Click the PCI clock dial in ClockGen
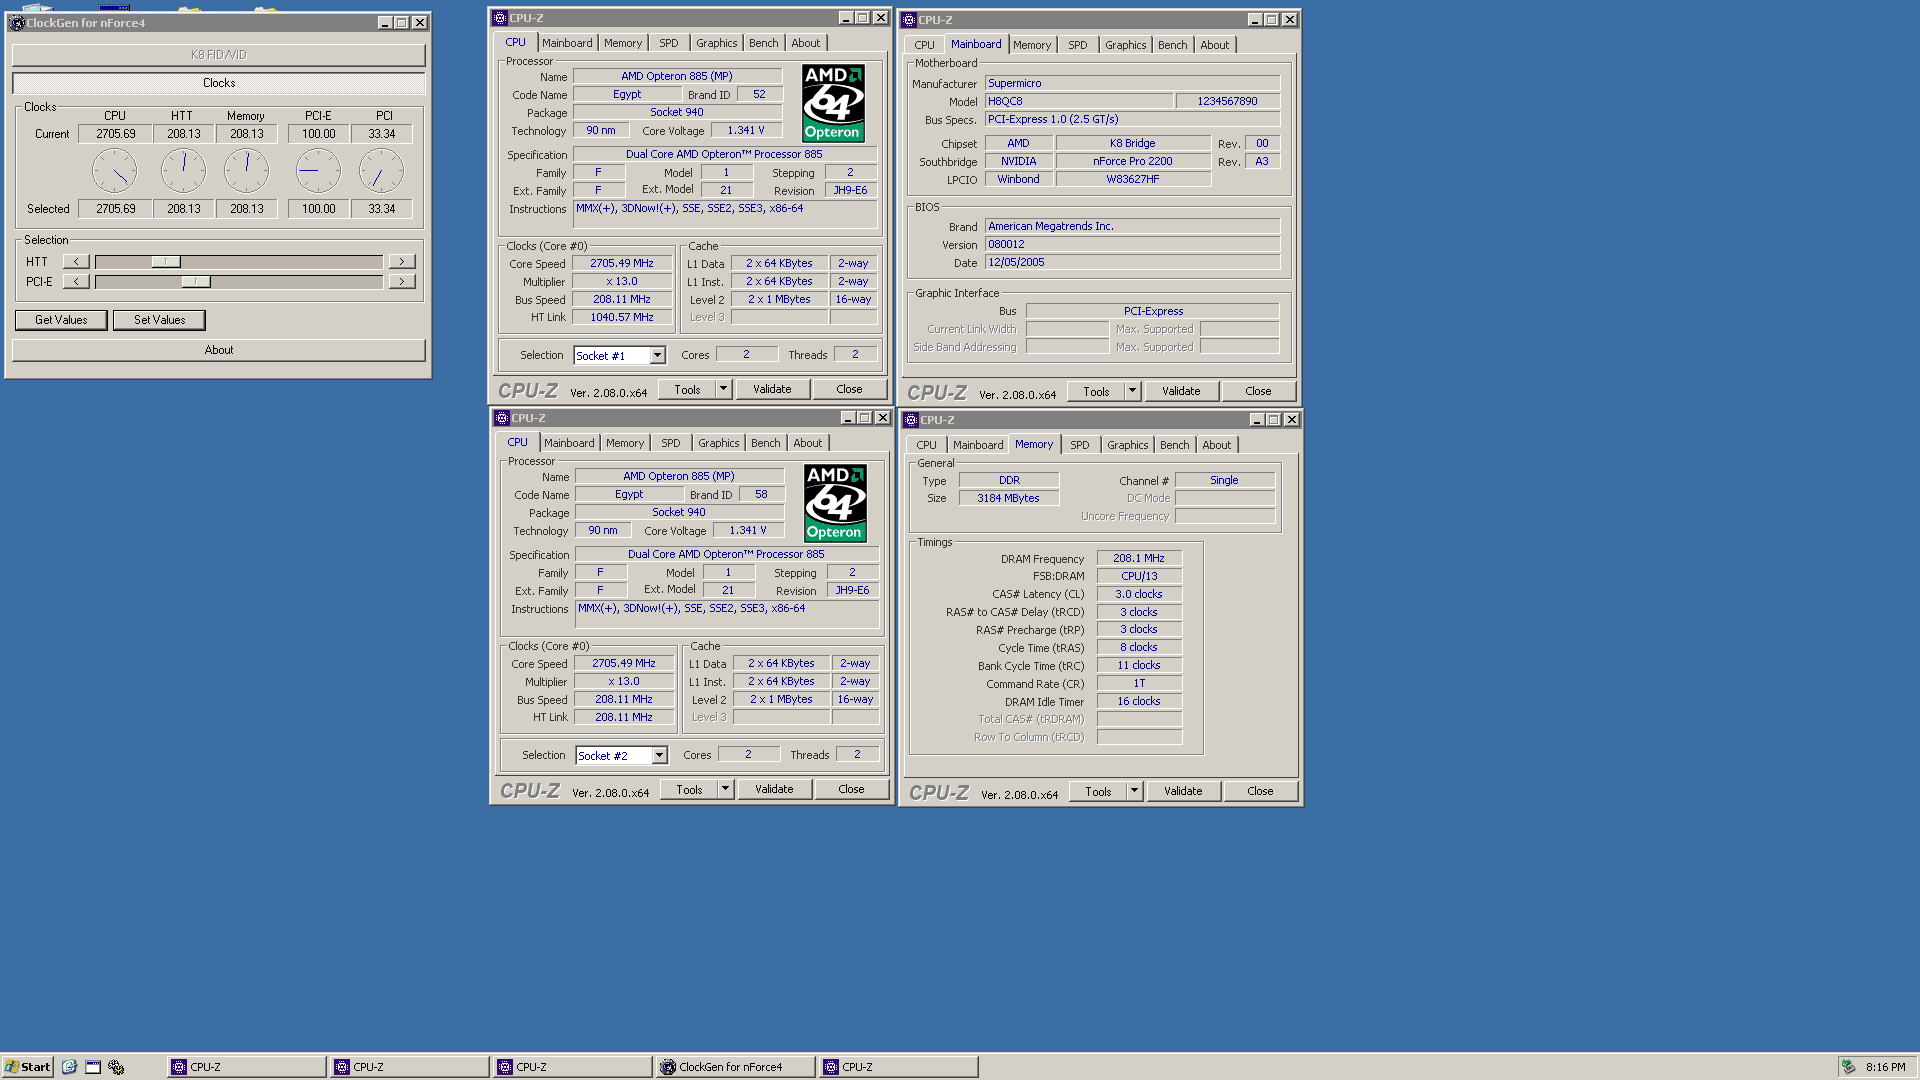 tap(381, 171)
